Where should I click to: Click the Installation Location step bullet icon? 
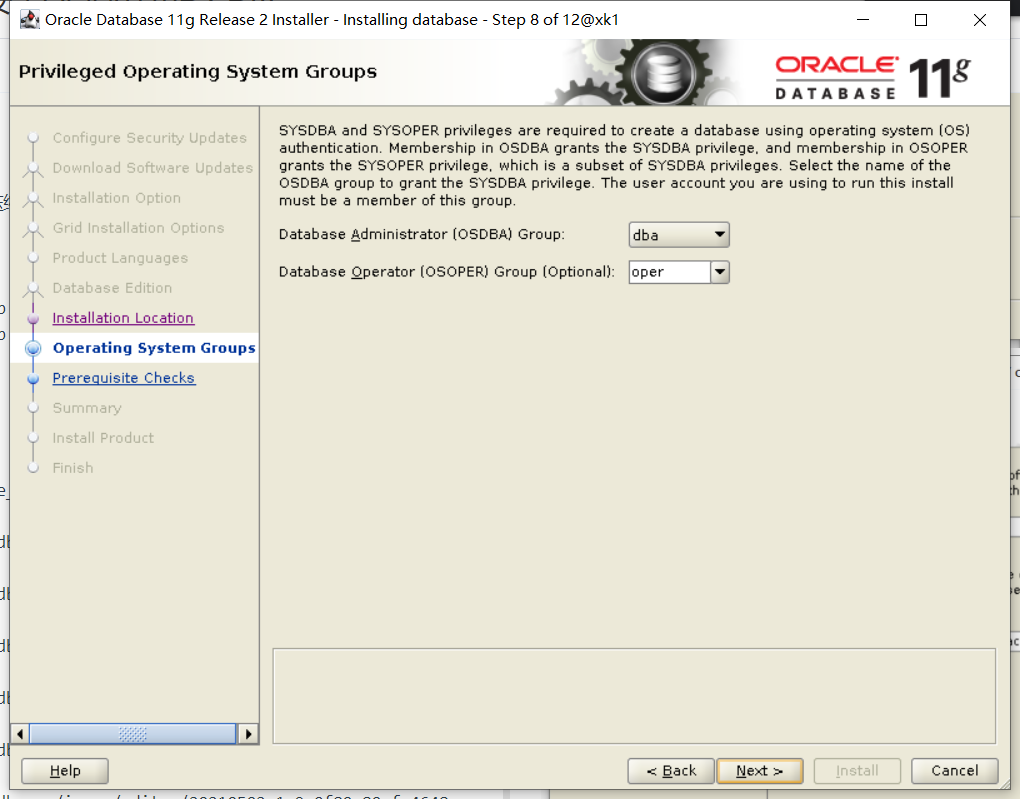pyautogui.click(x=33, y=319)
